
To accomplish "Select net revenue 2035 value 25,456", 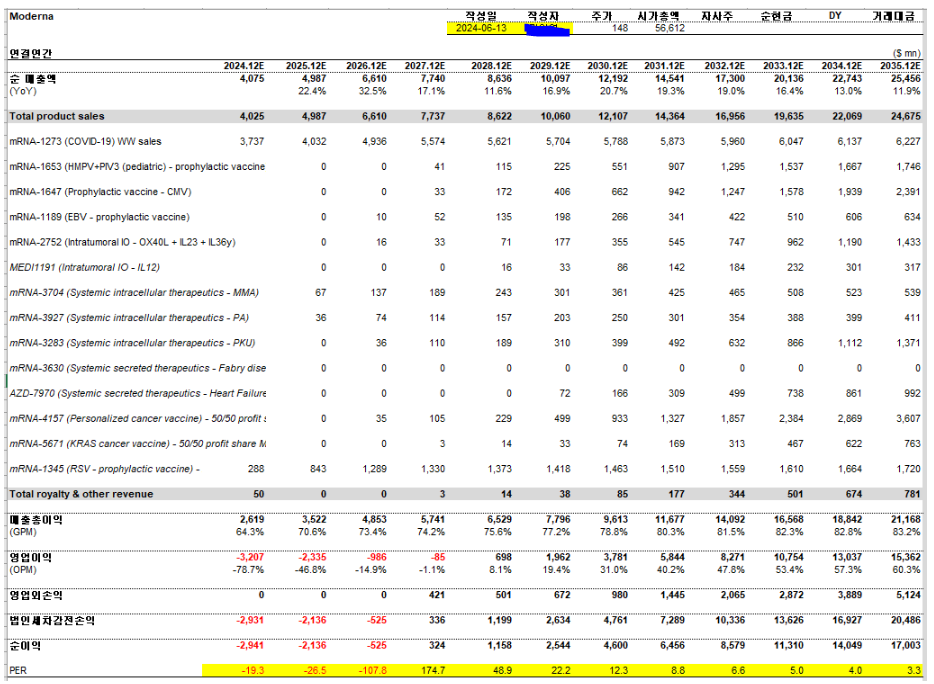I will pyautogui.click(x=905, y=79).
